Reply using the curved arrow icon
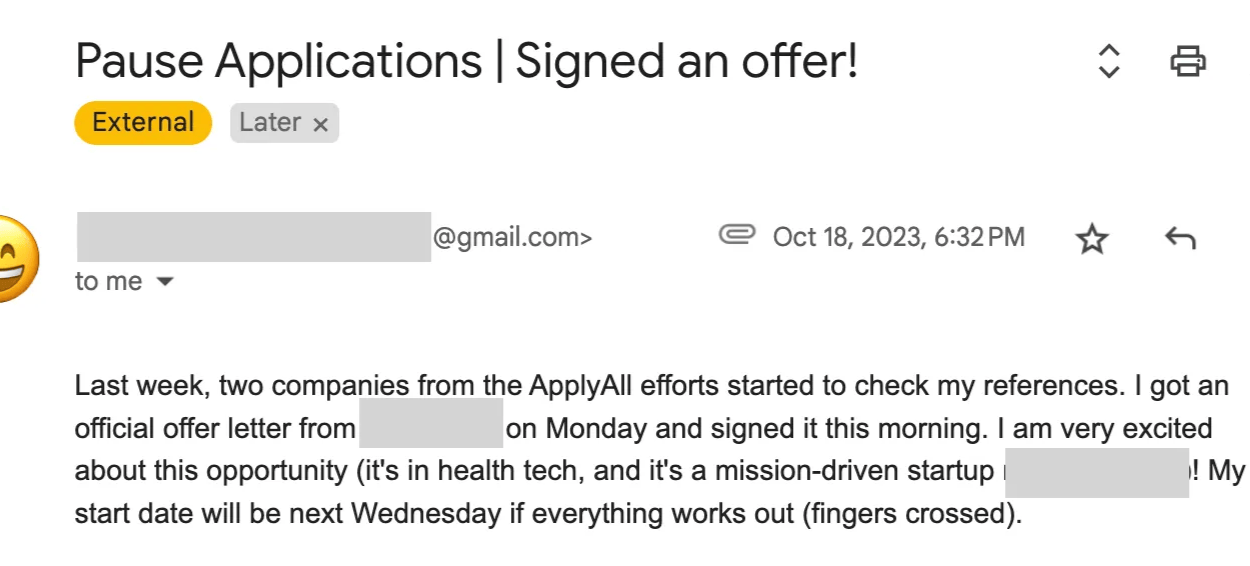Screen dimensions: 1250x566 1180,238
